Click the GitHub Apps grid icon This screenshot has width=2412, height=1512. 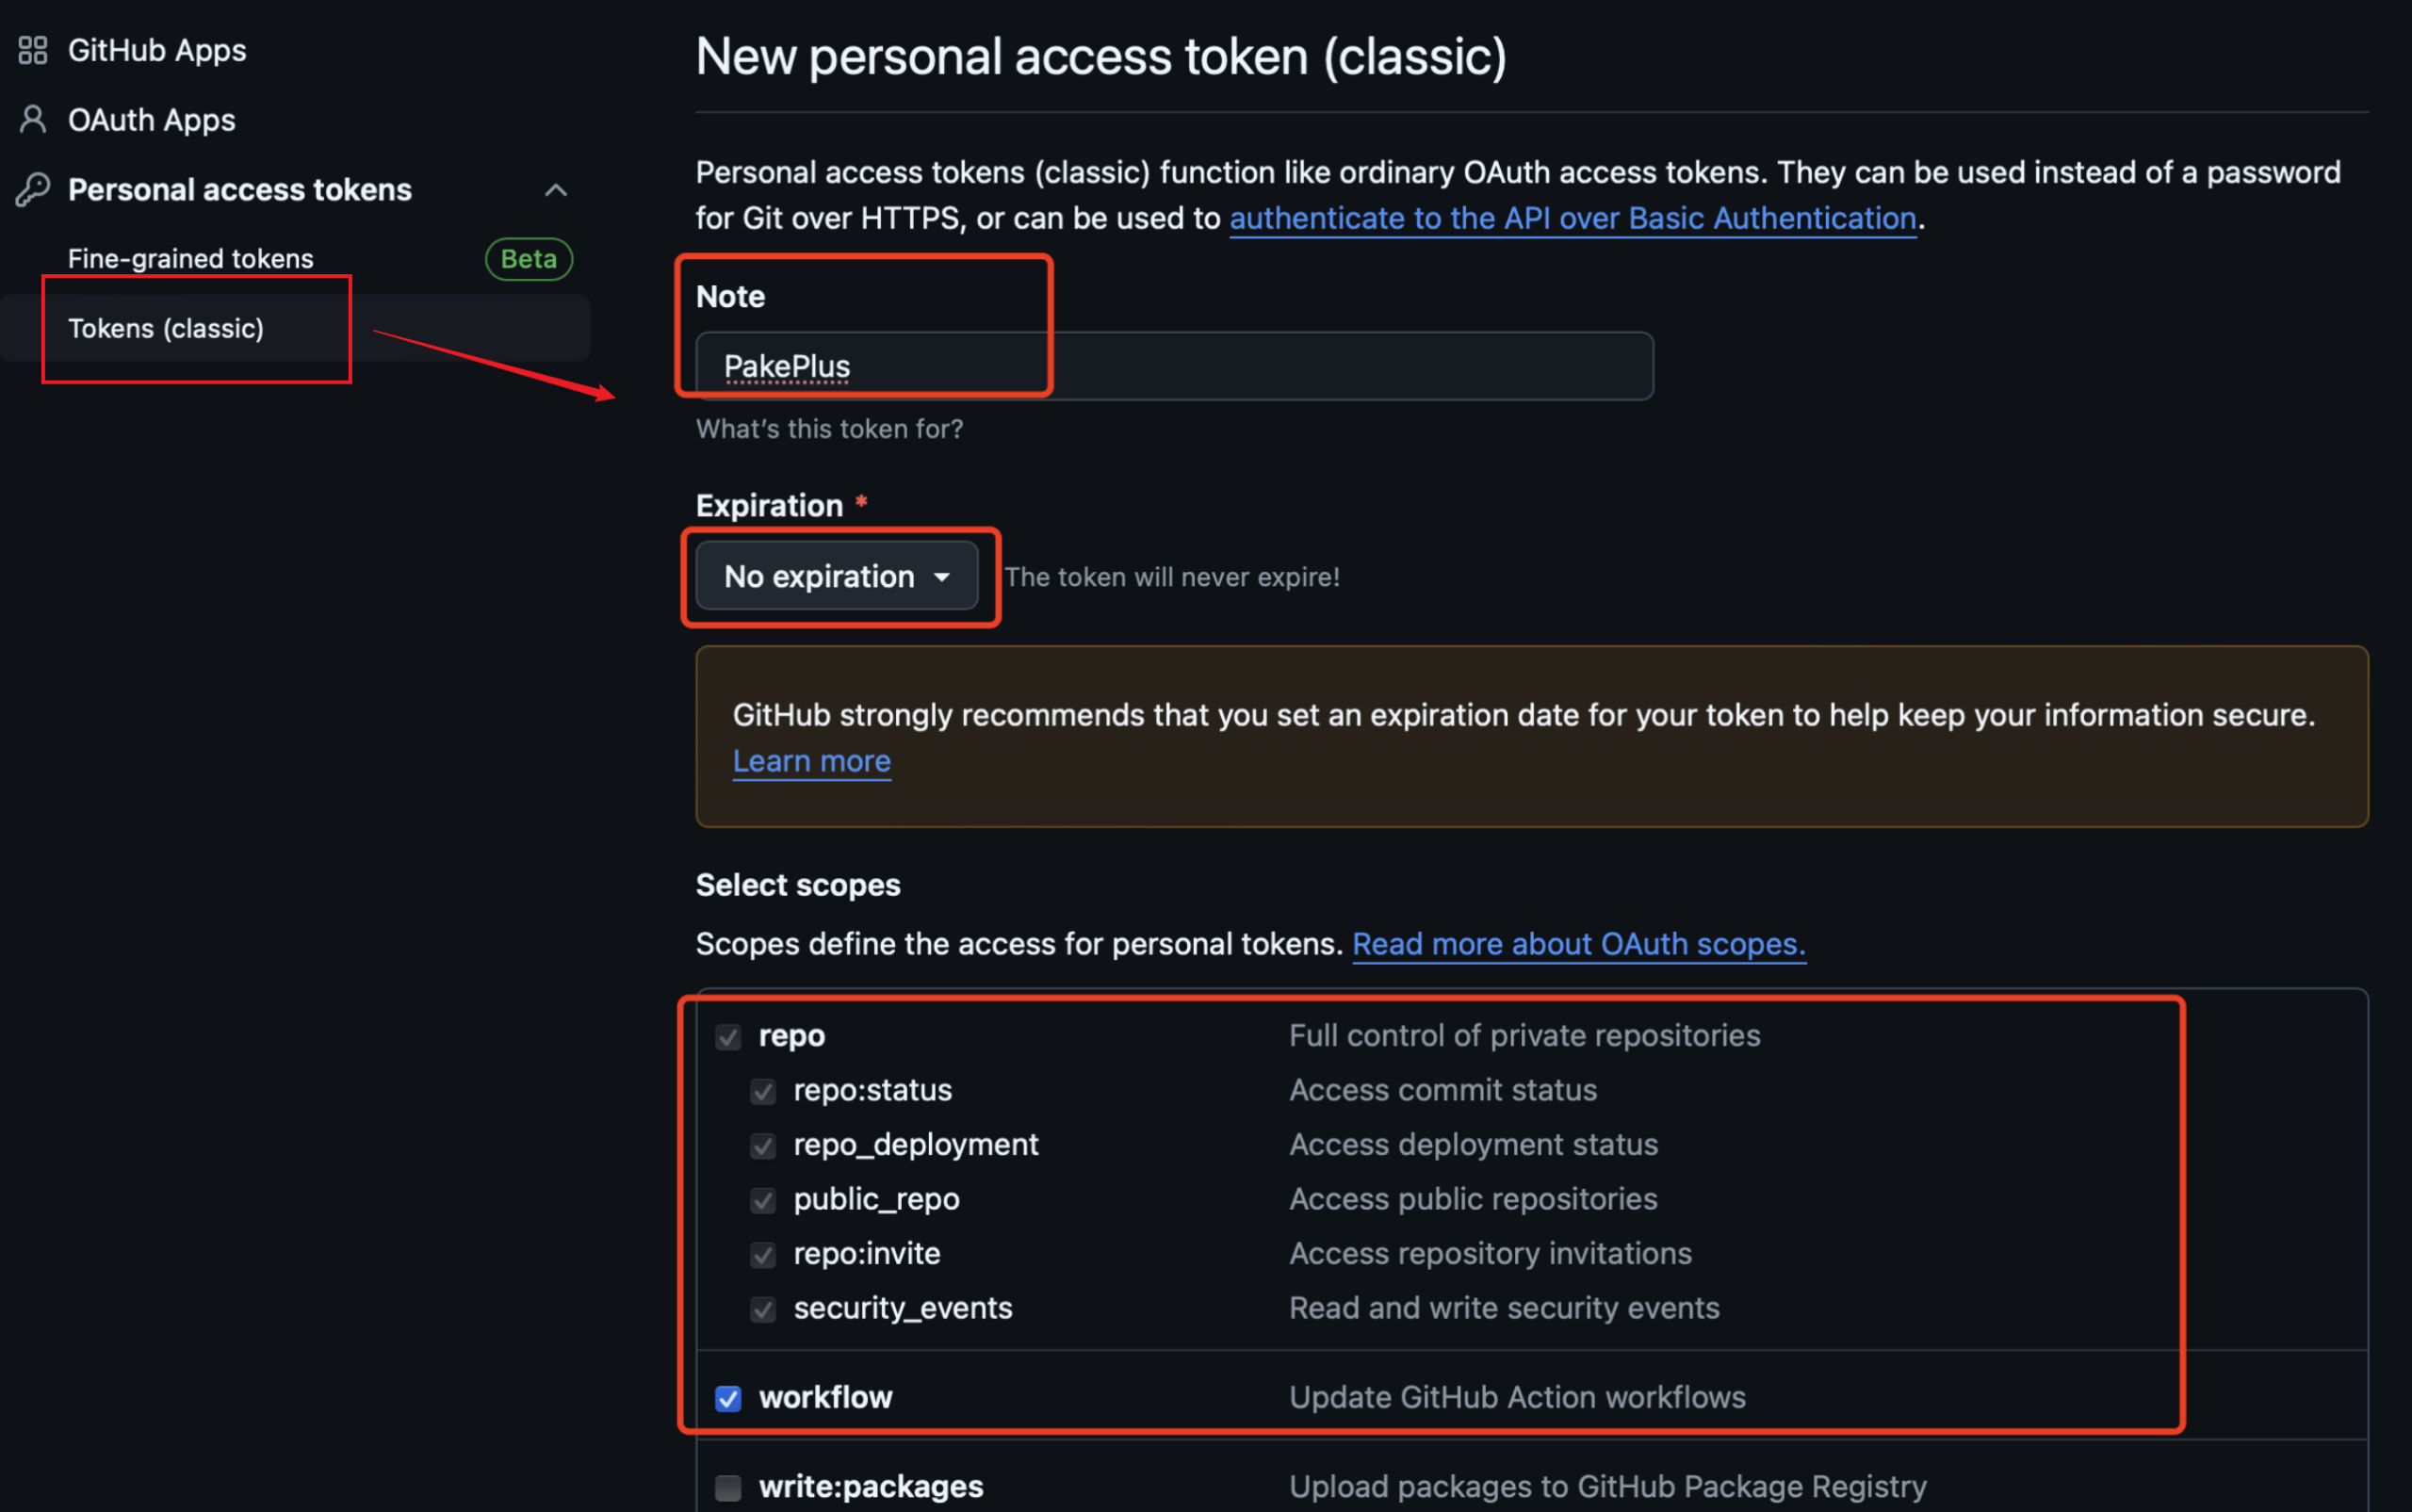click(x=33, y=50)
